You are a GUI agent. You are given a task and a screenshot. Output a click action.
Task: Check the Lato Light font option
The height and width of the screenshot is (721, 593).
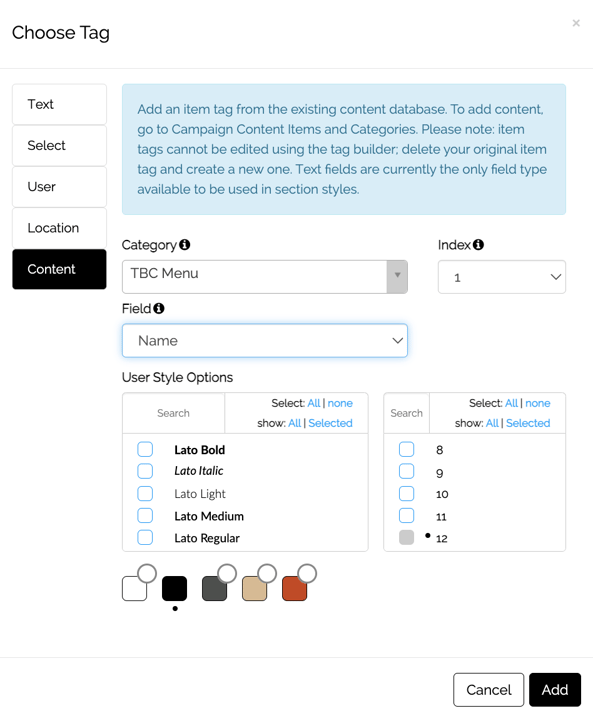pyautogui.click(x=145, y=493)
